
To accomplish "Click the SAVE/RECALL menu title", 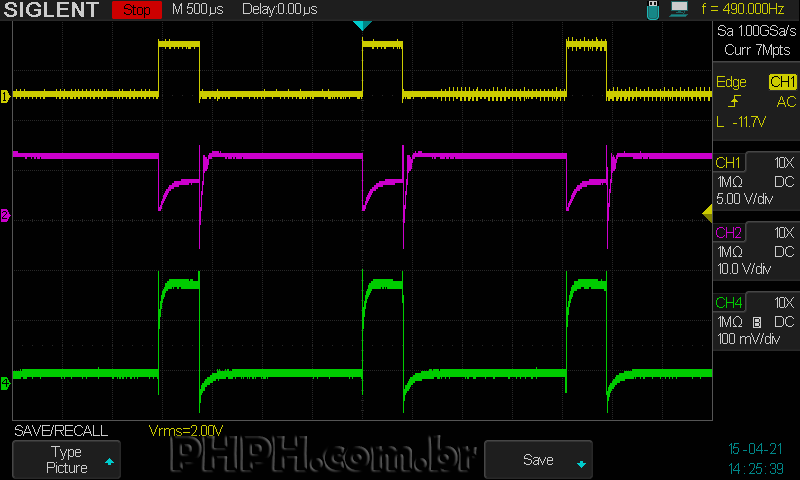I will tap(61, 431).
